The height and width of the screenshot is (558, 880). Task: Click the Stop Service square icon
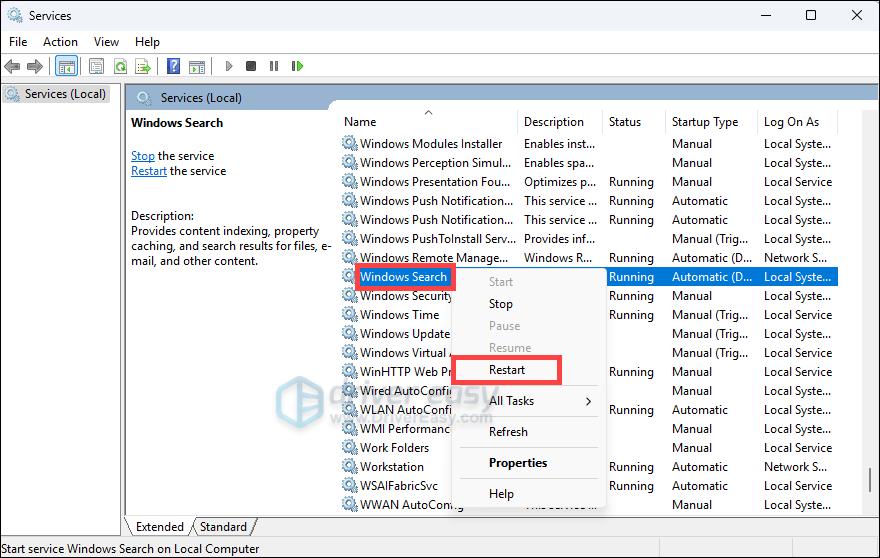(x=251, y=66)
